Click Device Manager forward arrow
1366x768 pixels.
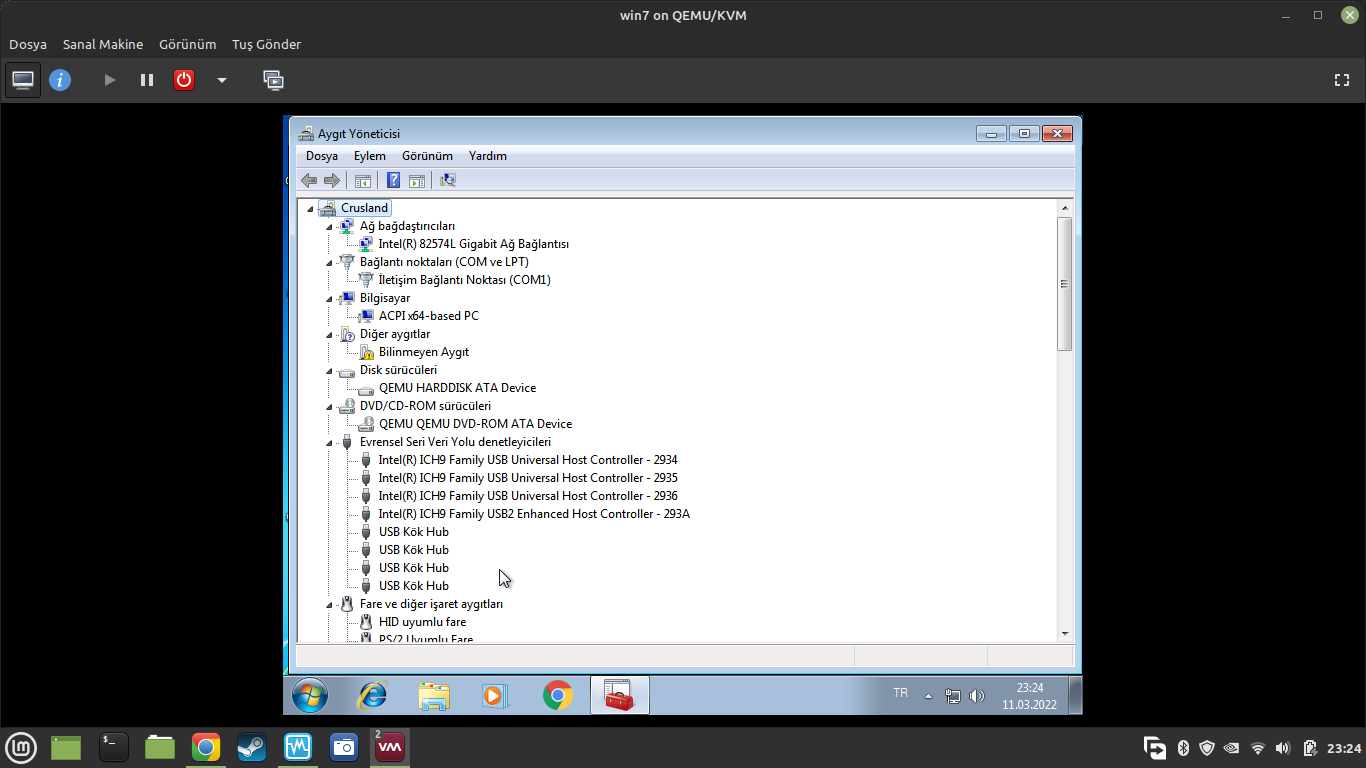[332, 180]
